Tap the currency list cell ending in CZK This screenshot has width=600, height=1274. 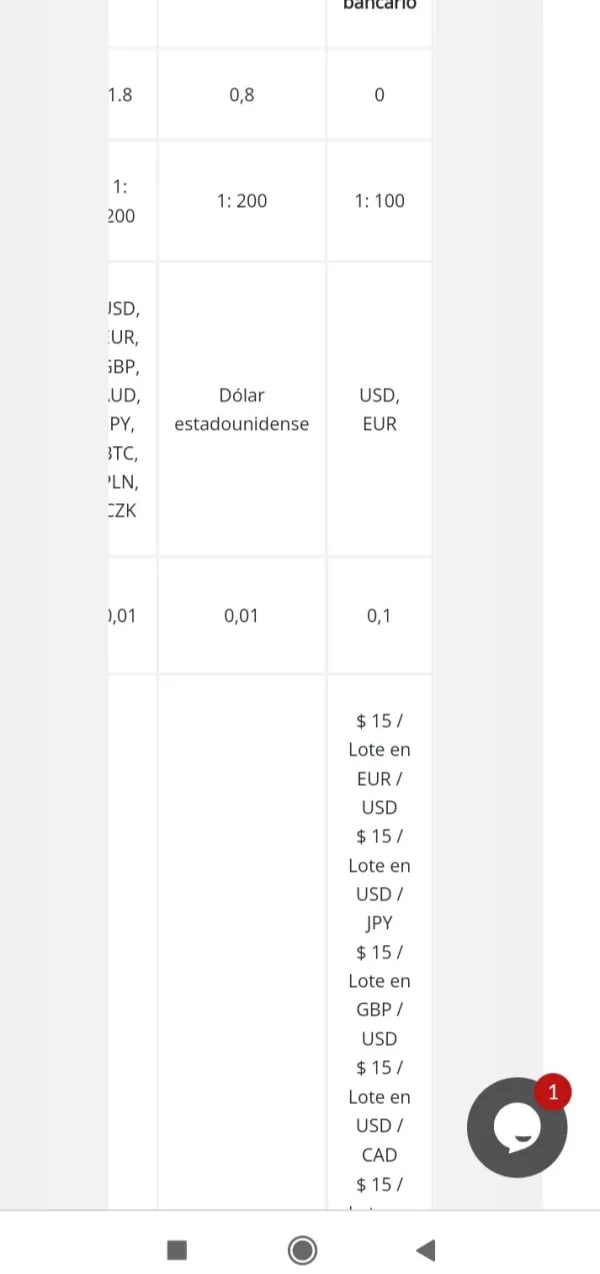(124, 410)
